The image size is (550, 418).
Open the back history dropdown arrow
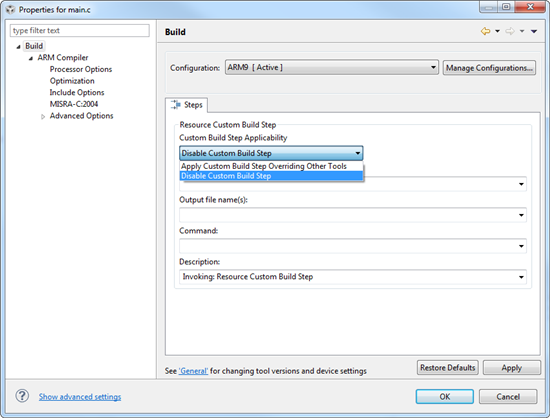click(x=497, y=31)
